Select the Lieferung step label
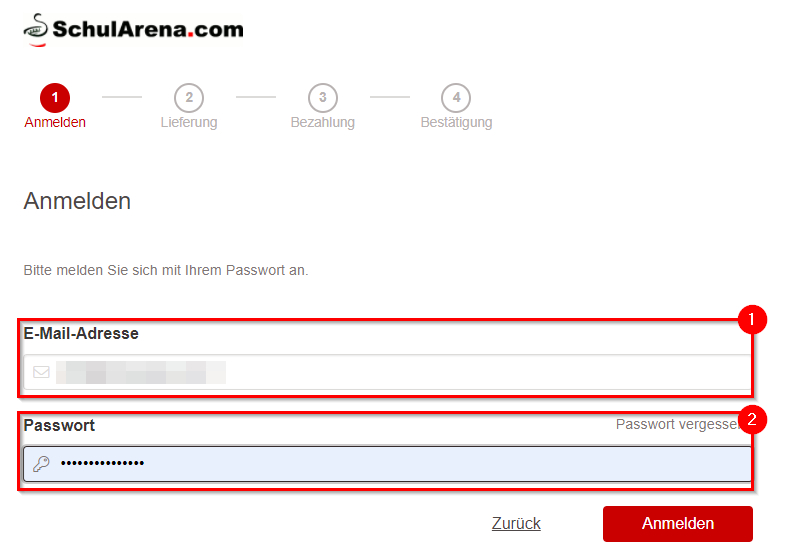Viewport: 788px width, 557px height. click(188, 123)
